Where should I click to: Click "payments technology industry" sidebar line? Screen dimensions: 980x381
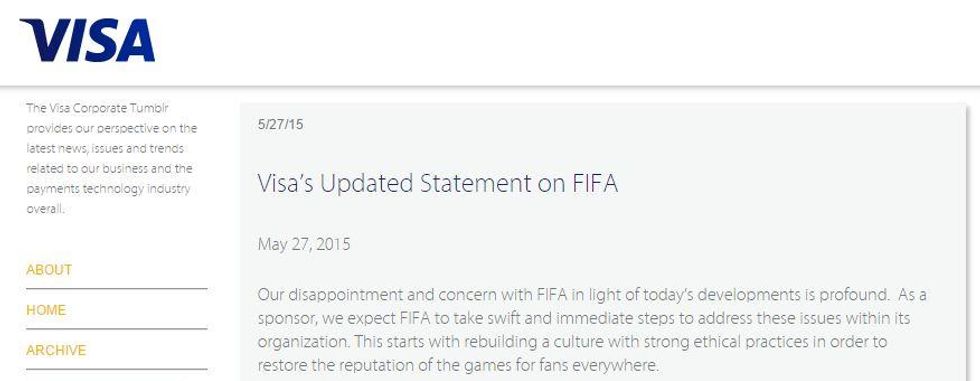pyautogui.click(x=108, y=189)
